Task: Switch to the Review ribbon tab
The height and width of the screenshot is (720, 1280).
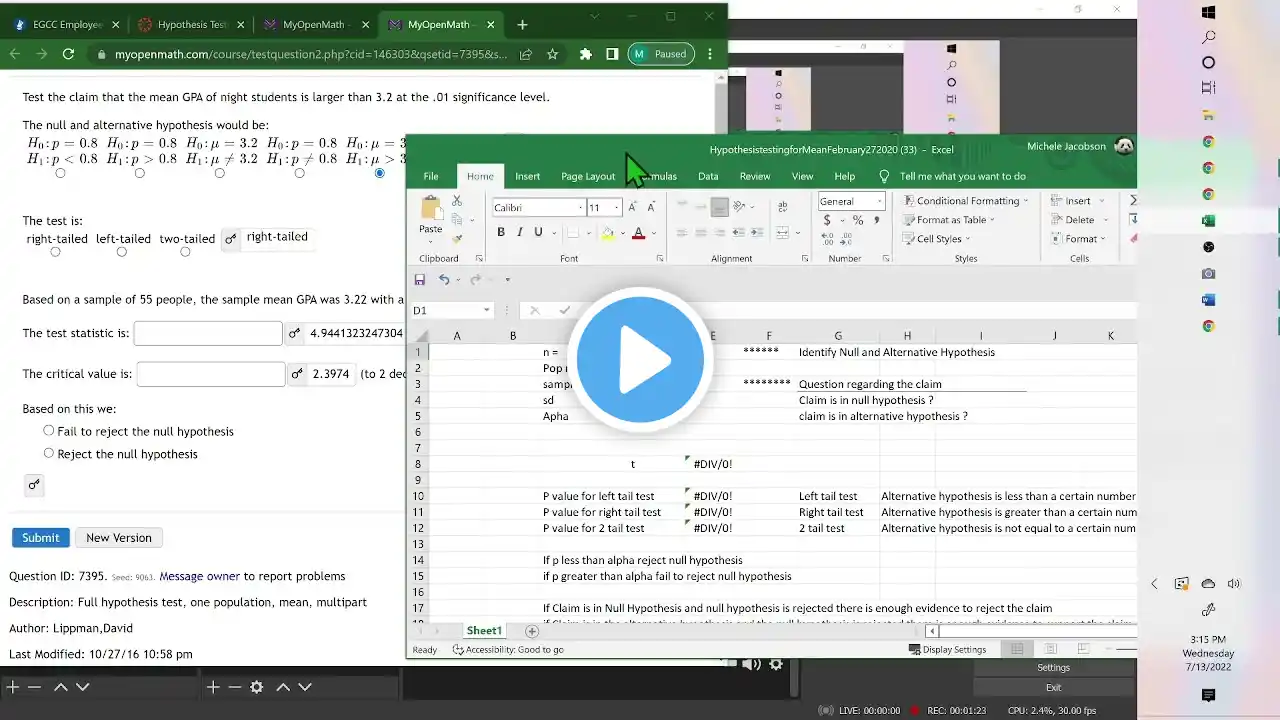Action: pyautogui.click(x=755, y=176)
